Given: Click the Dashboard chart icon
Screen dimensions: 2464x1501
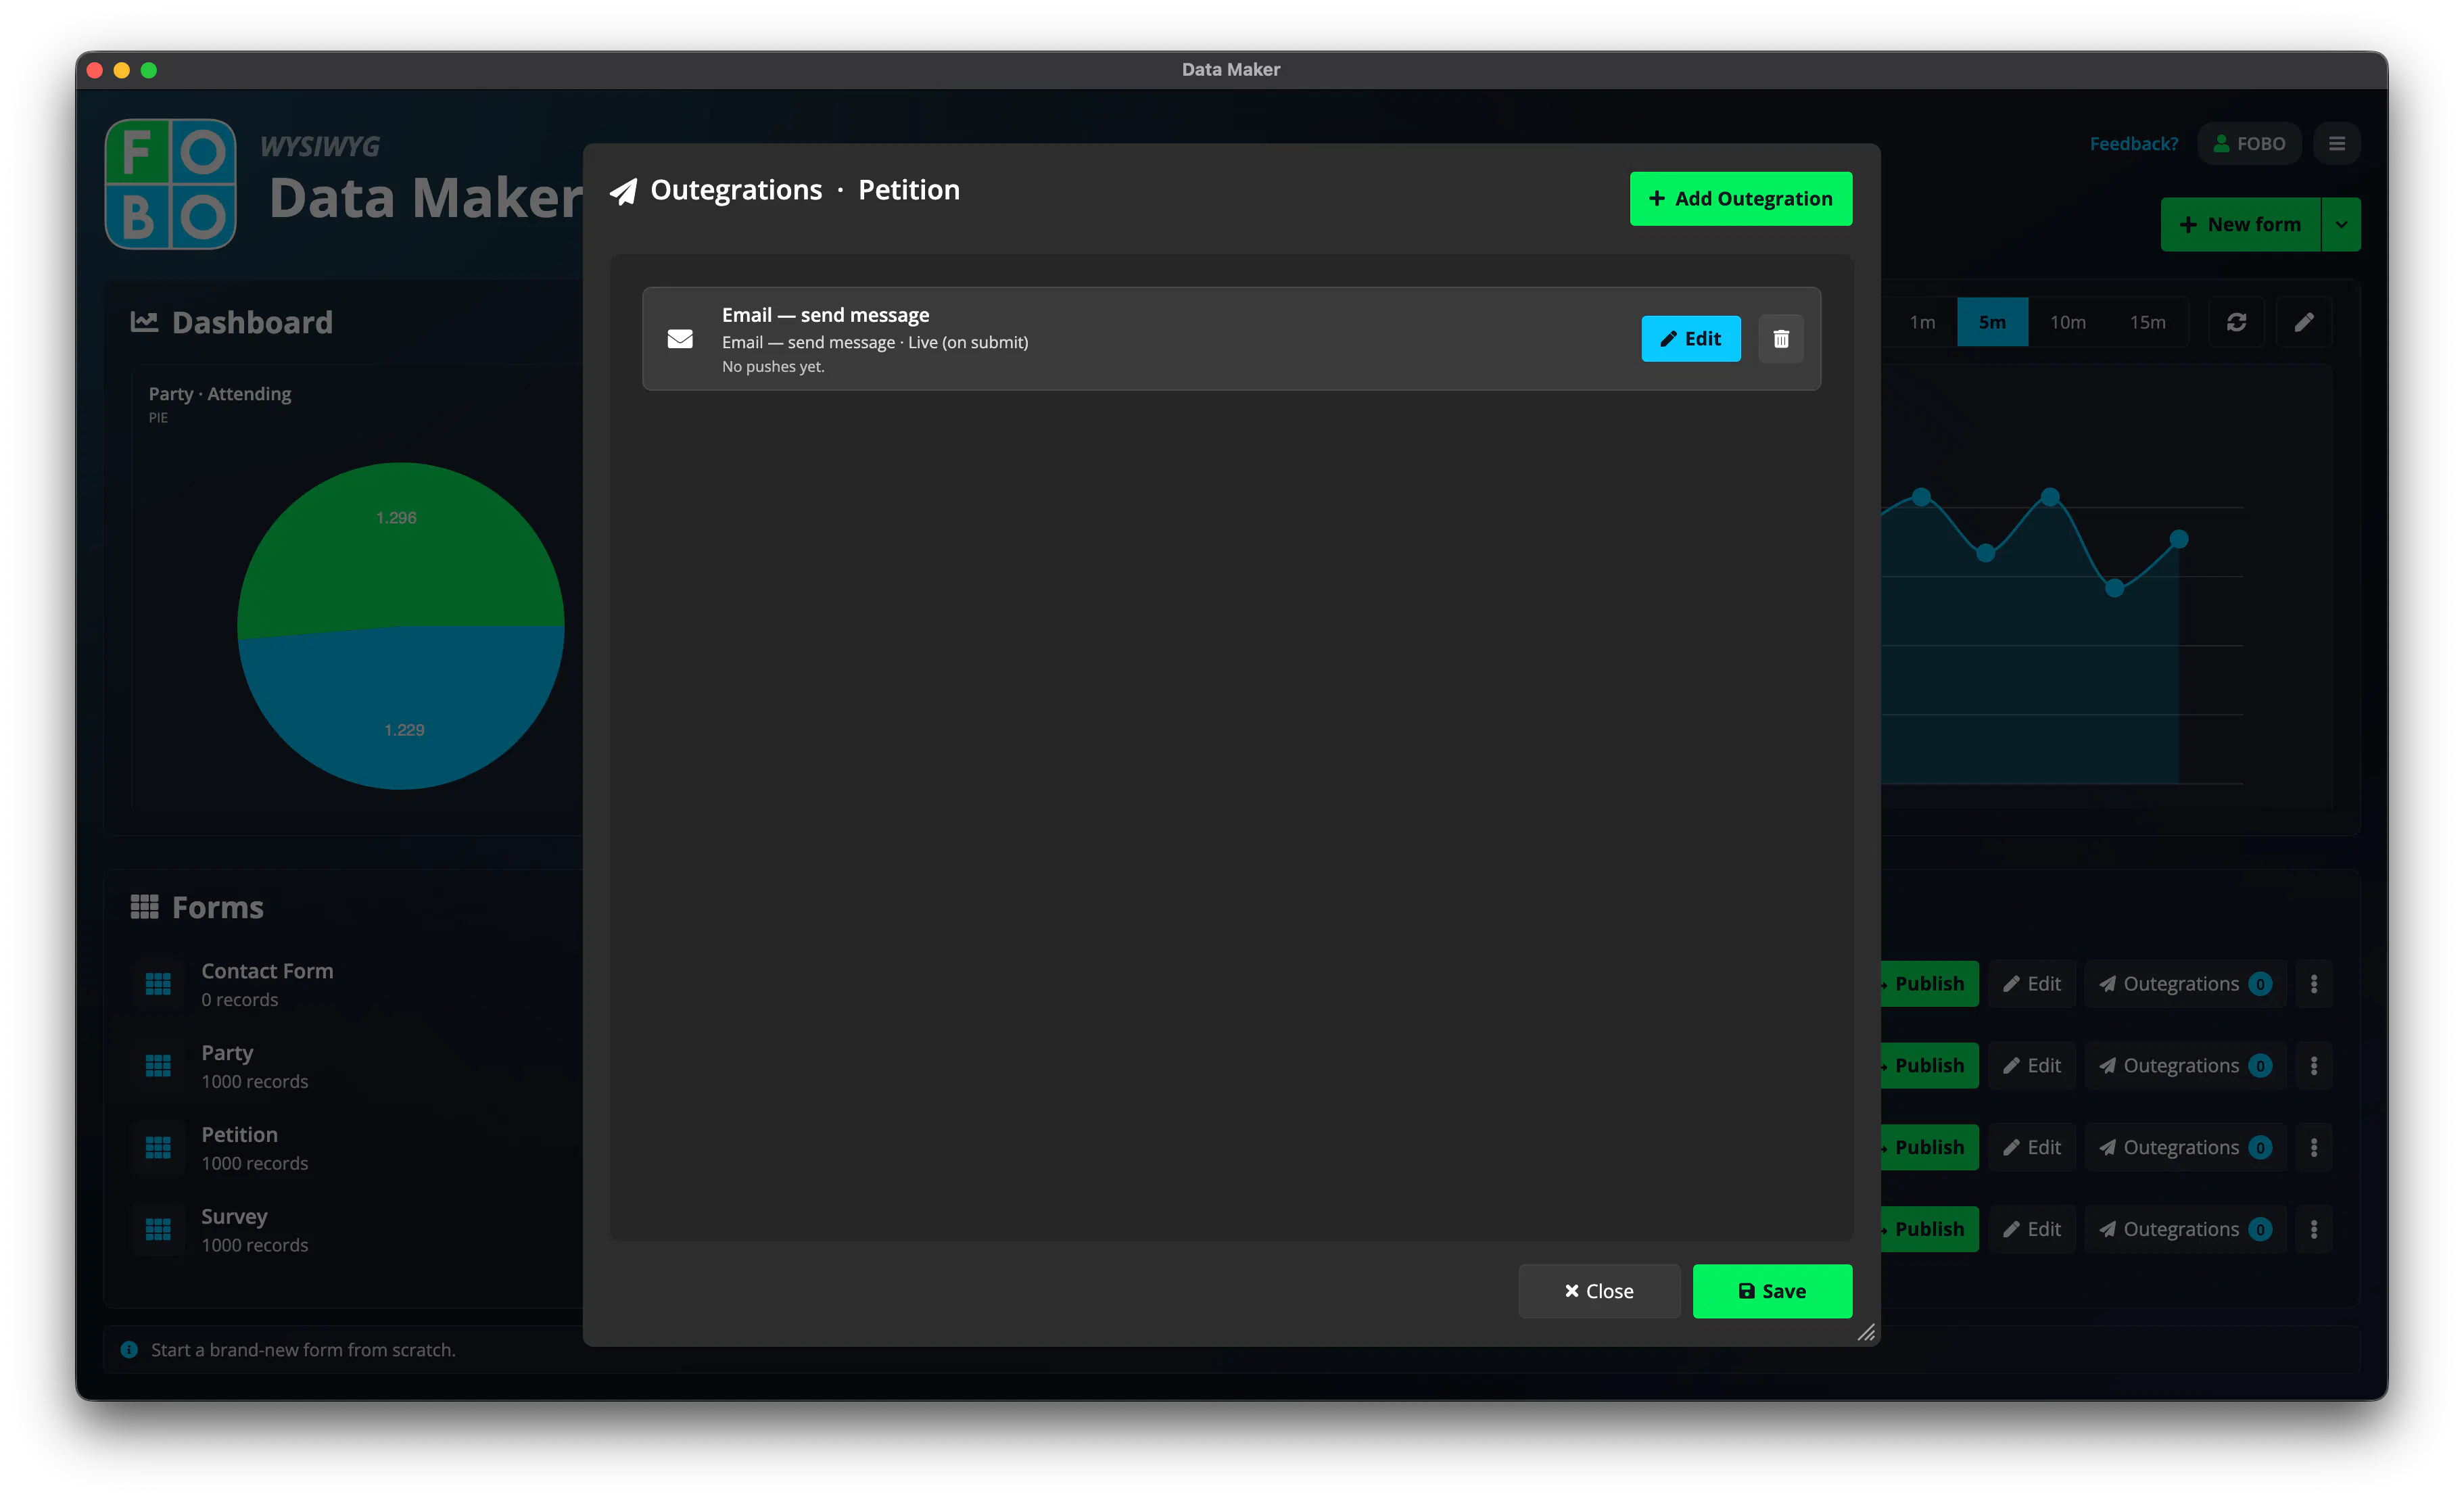Looking at the screenshot, I should 144,321.
